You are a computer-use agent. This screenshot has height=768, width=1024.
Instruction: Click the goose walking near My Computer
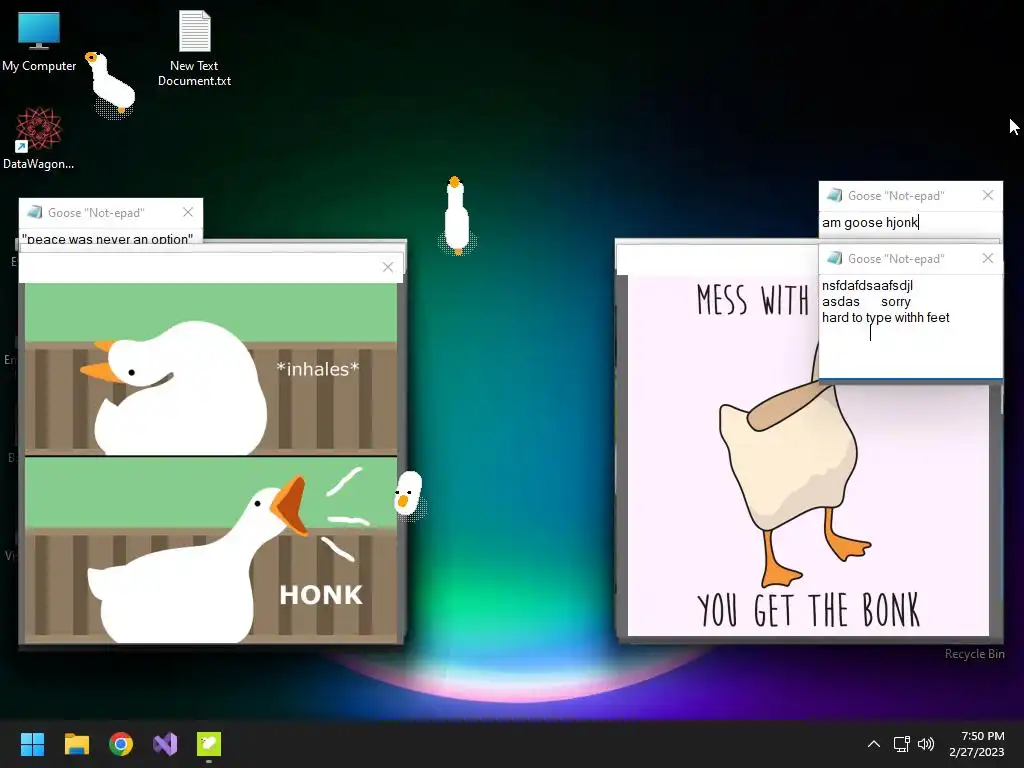click(x=111, y=85)
